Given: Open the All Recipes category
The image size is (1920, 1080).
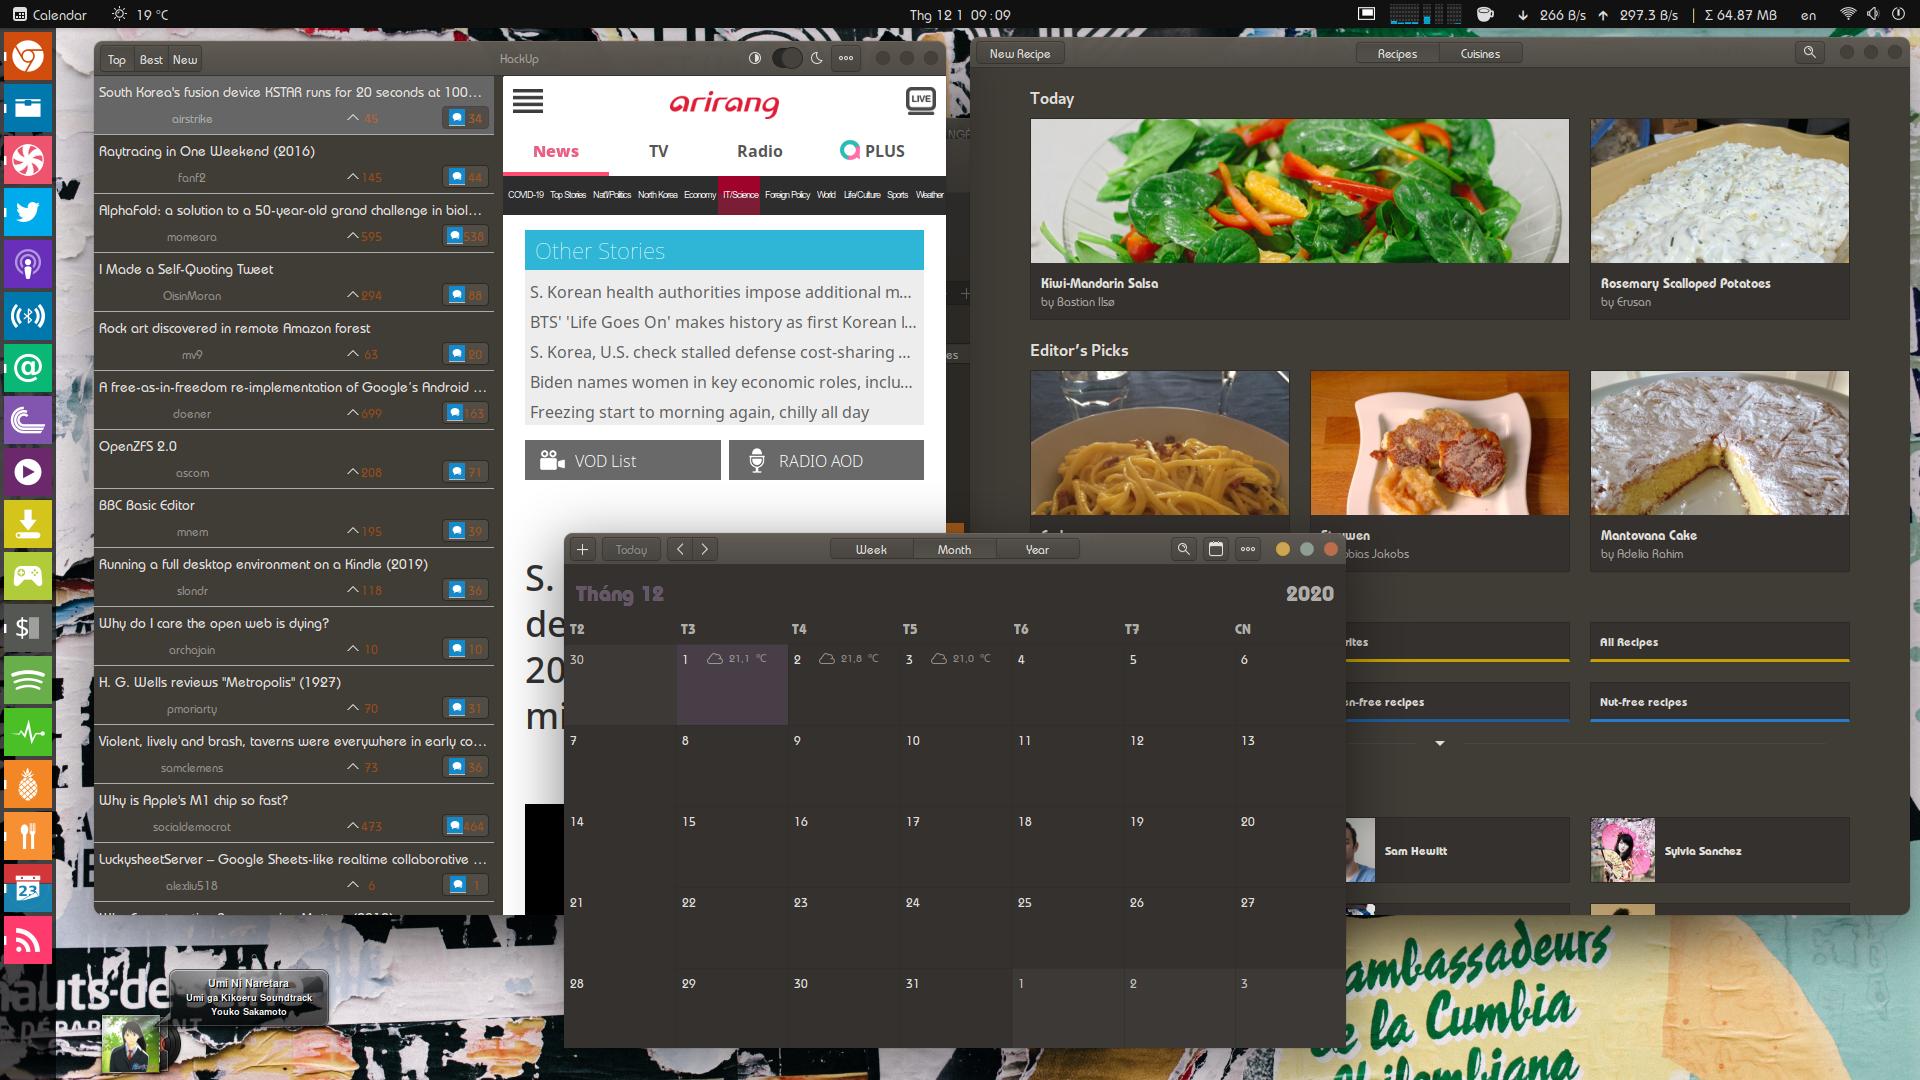Looking at the screenshot, I should coord(1719,642).
